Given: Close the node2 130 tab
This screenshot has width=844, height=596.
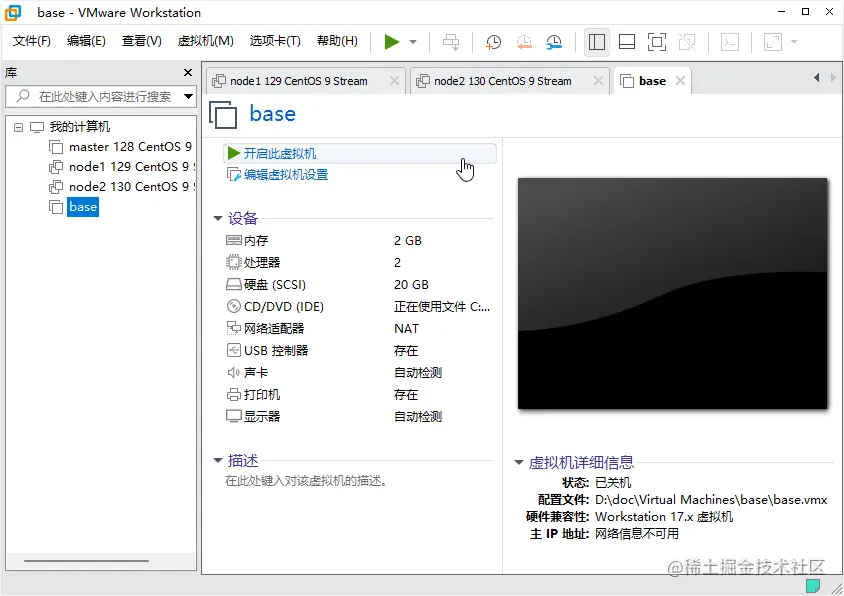Looking at the screenshot, I should coord(598,81).
